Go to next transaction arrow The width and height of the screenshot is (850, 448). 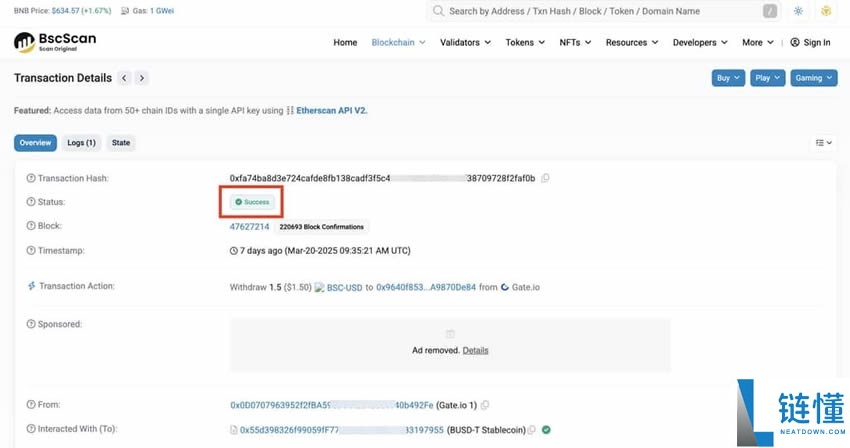click(141, 78)
